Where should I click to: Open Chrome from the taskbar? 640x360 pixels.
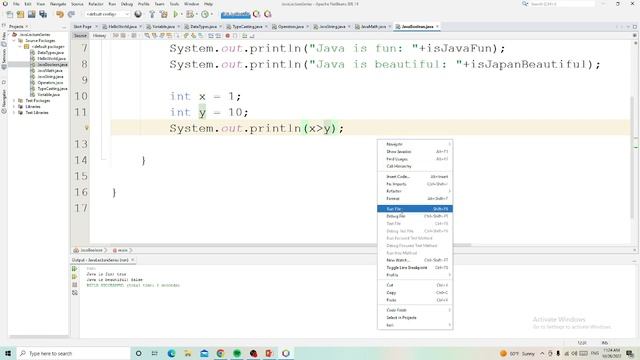tap(220, 353)
